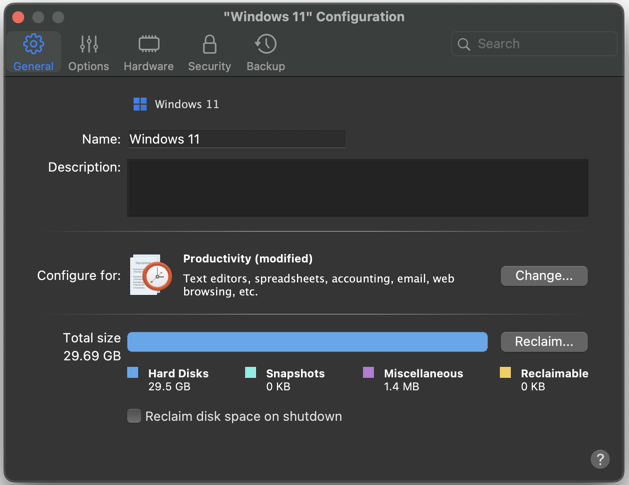This screenshot has height=485, width=629.
Task: Open the General tab gear icon
Action: pos(33,44)
